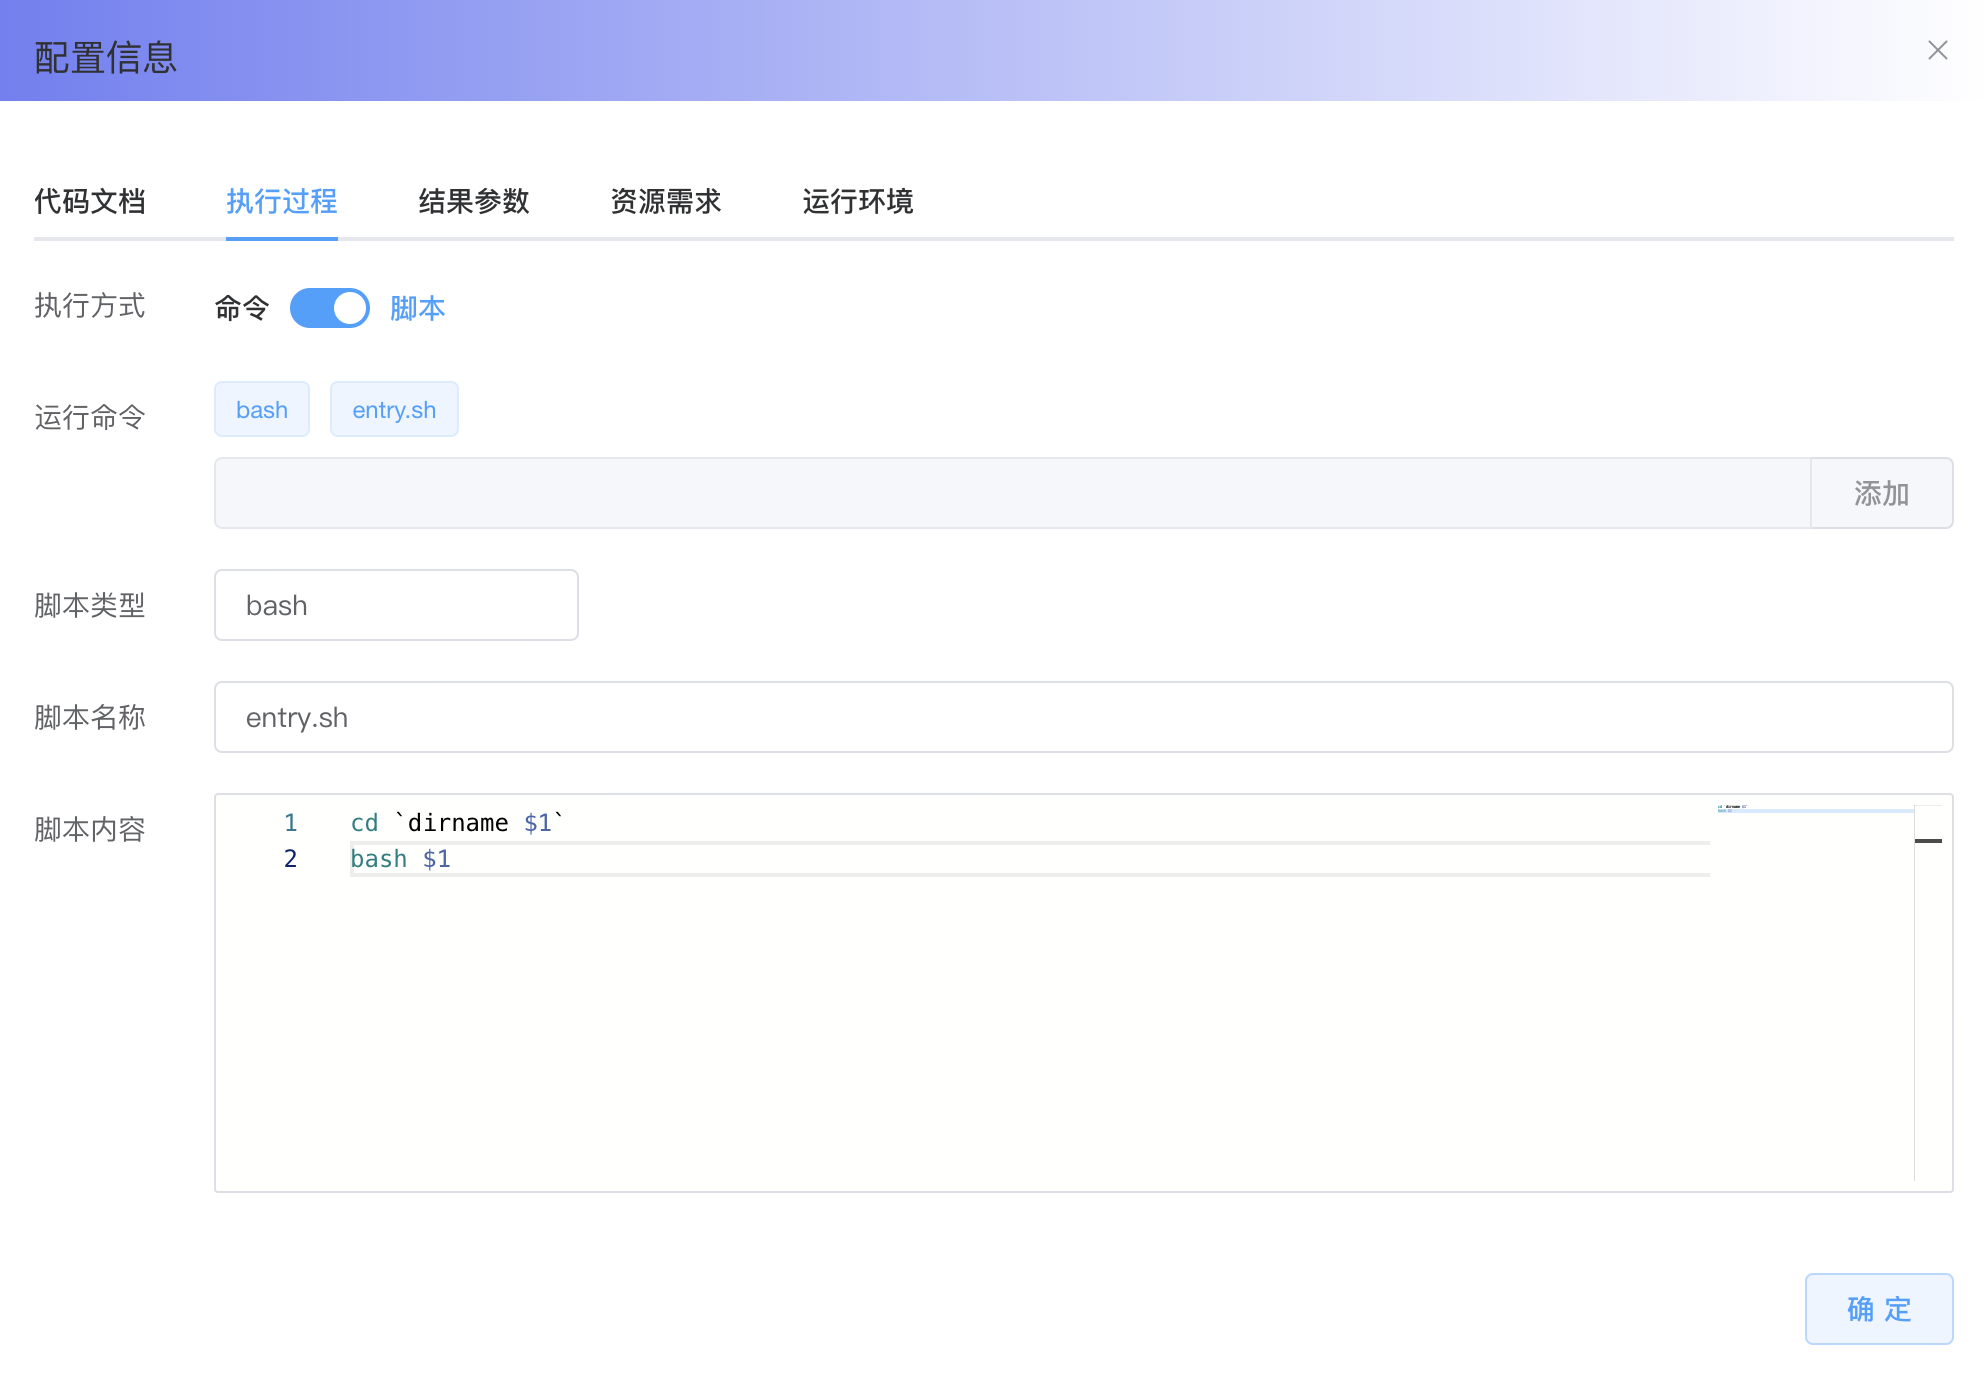Switch to the 代码文档 tab
The width and height of the screenshot is (1988, 1376).
click(x=90, y=201)
